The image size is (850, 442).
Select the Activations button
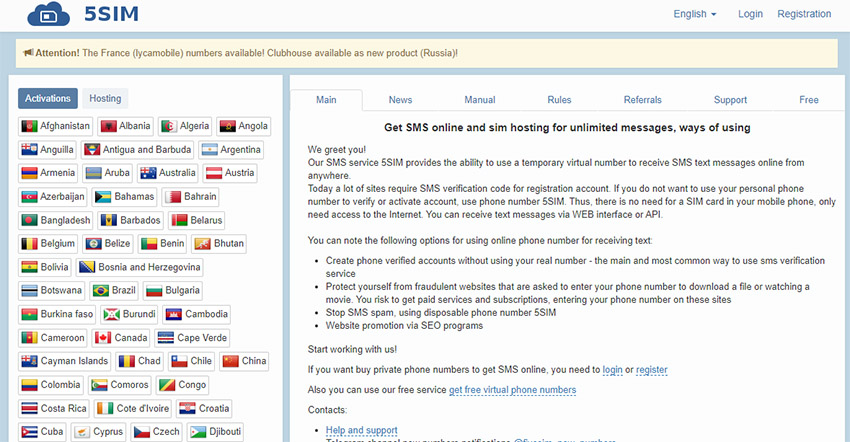pyautogui.click(x=48, y=98)
